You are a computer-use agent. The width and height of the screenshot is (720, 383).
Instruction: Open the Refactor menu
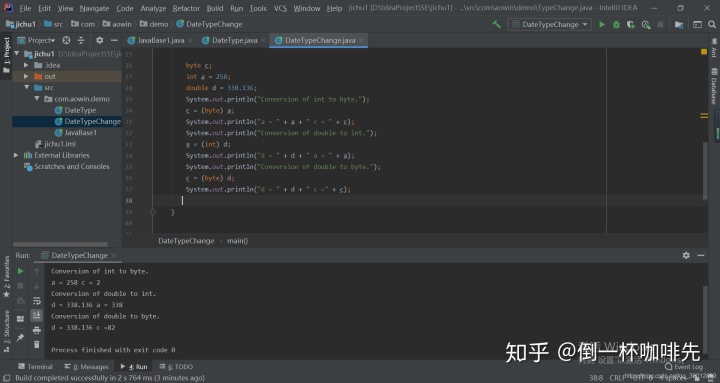point(186,8)
